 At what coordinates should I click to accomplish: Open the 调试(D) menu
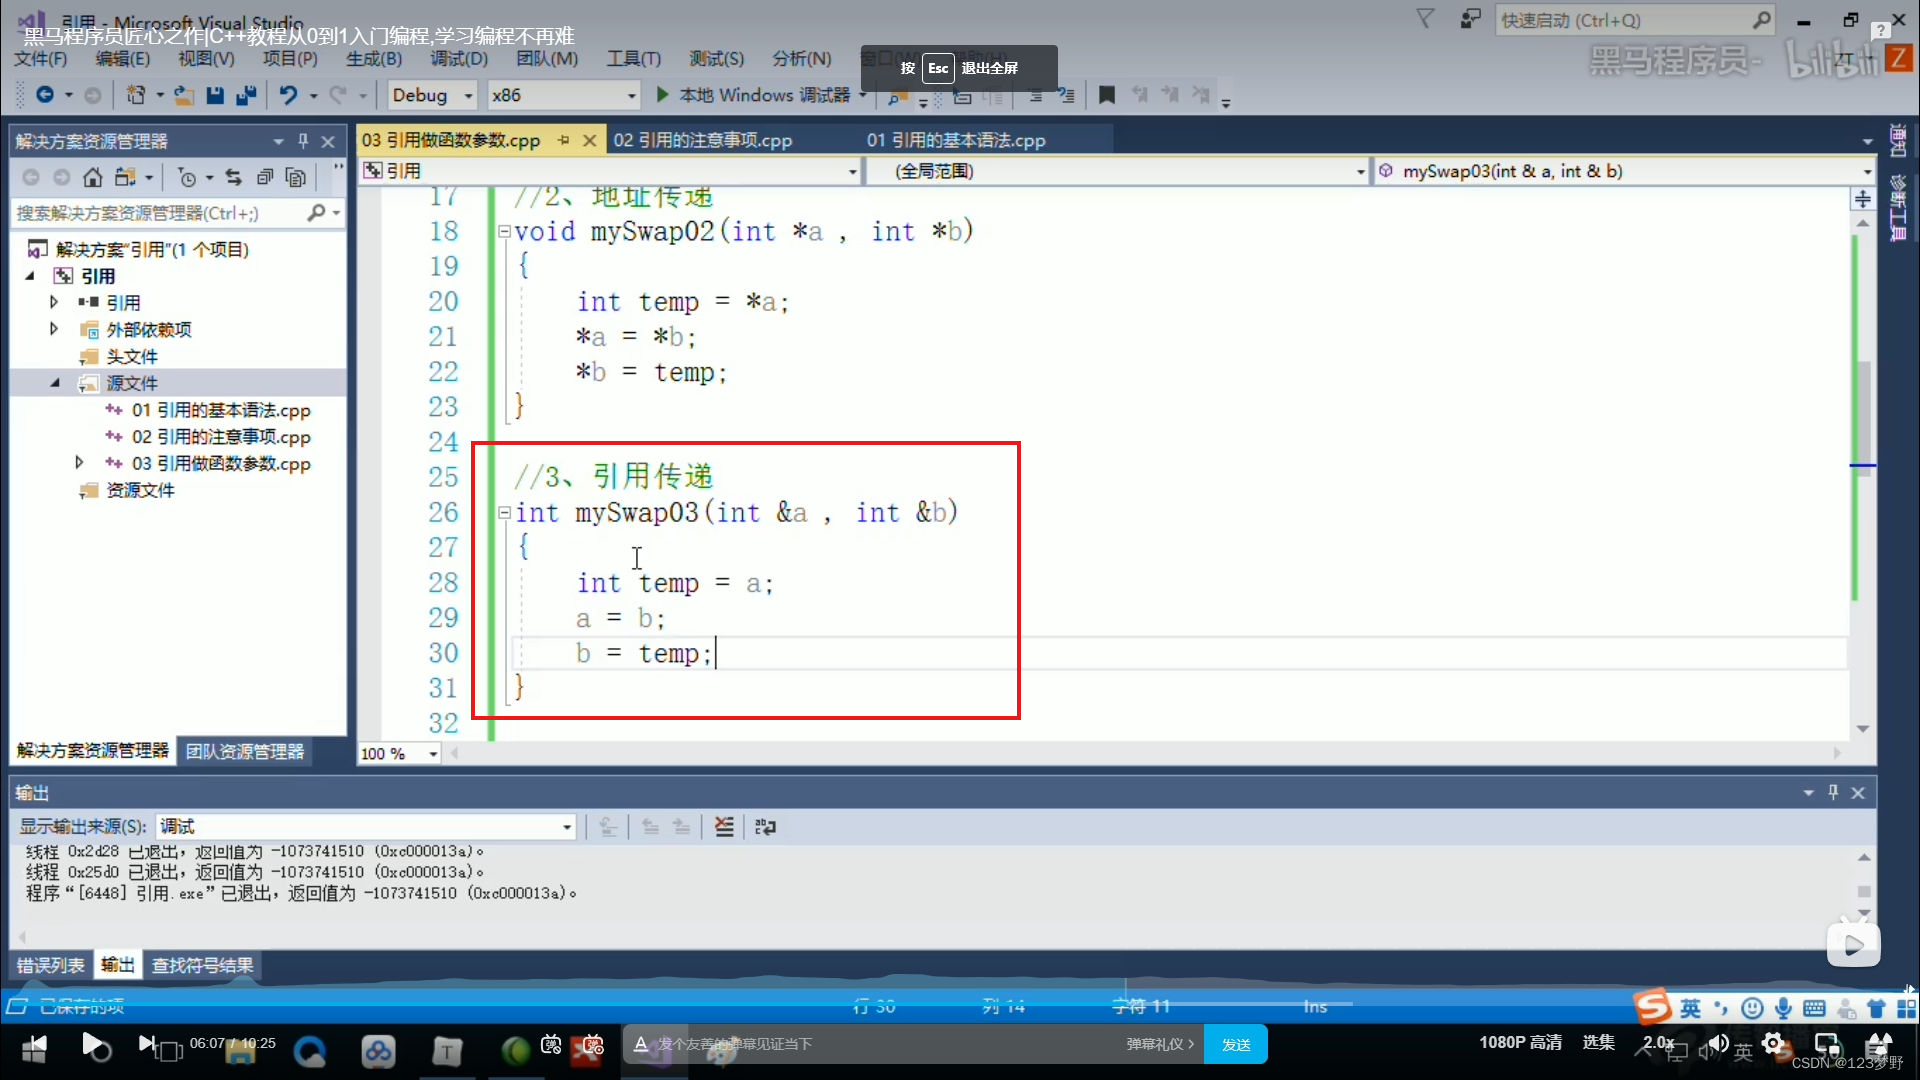[x=459, y=59]
